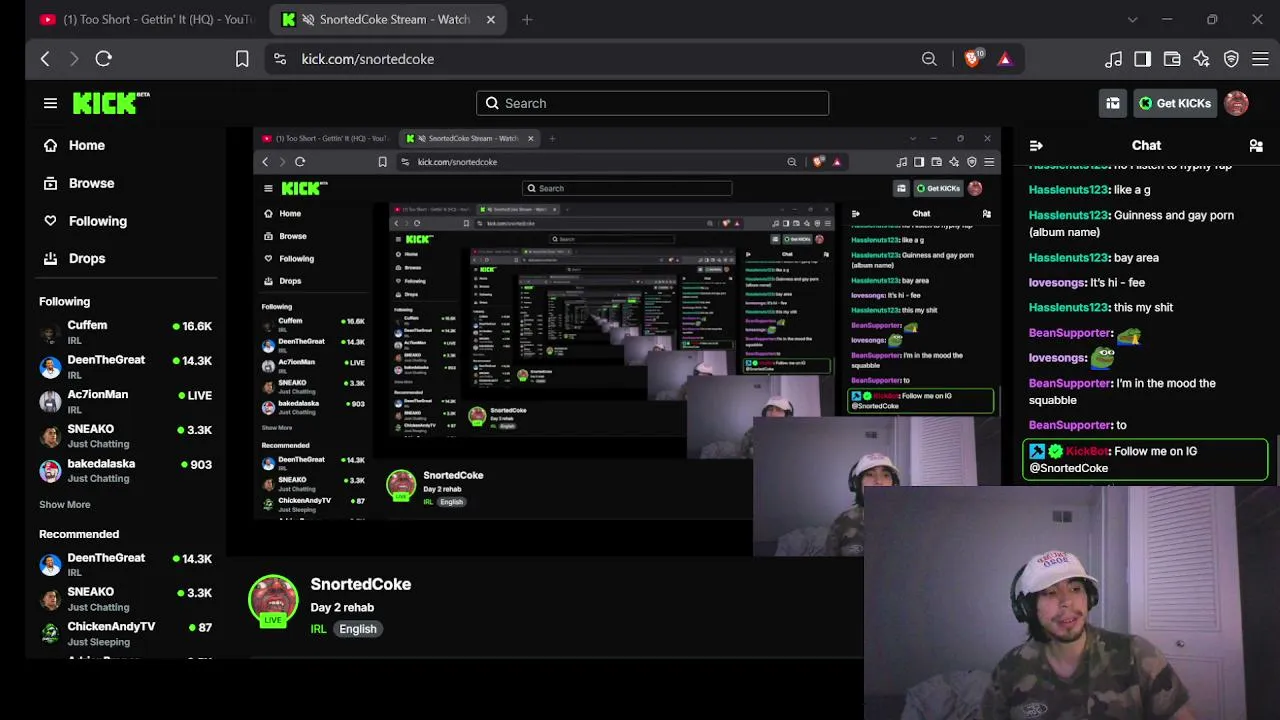Close the SnortedCoke Stream tab
This screenshot has height=720, width=1280.
pos(490,19)
